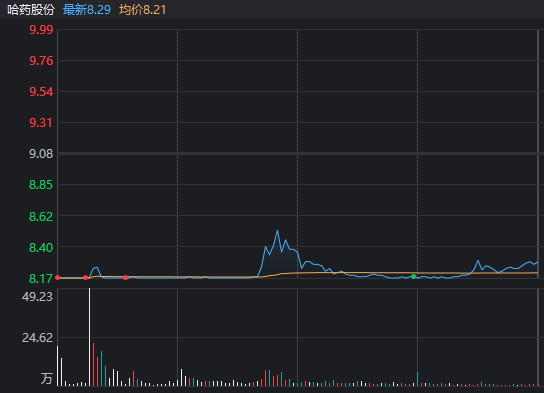Click the 8.85 price axis label
The image size is (544, 393).
coord(41,185)
